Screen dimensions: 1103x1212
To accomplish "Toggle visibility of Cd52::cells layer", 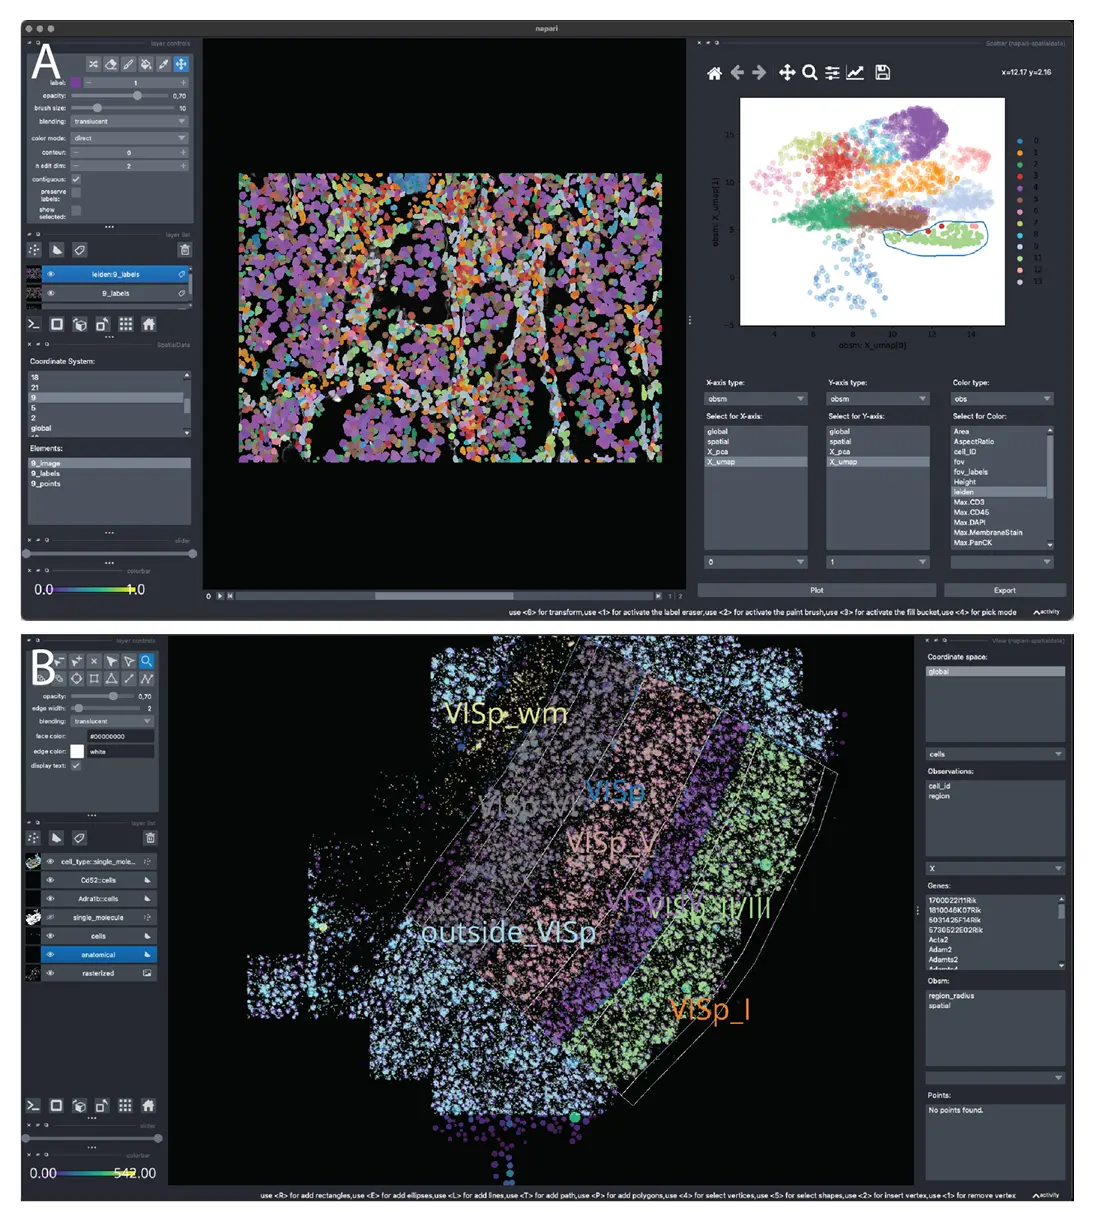I will (50, 880).
